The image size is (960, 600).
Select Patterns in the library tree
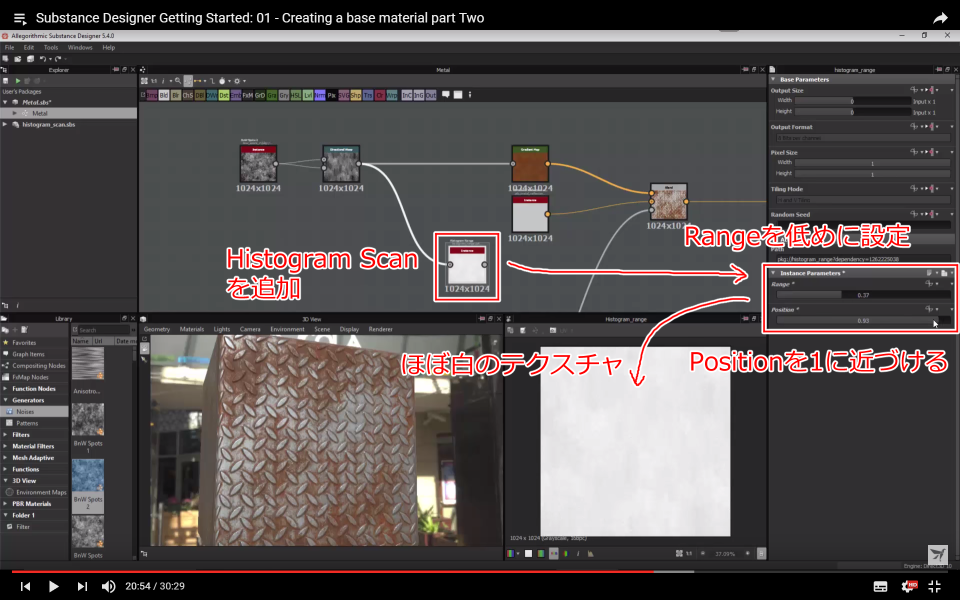(x=27, y=423)
